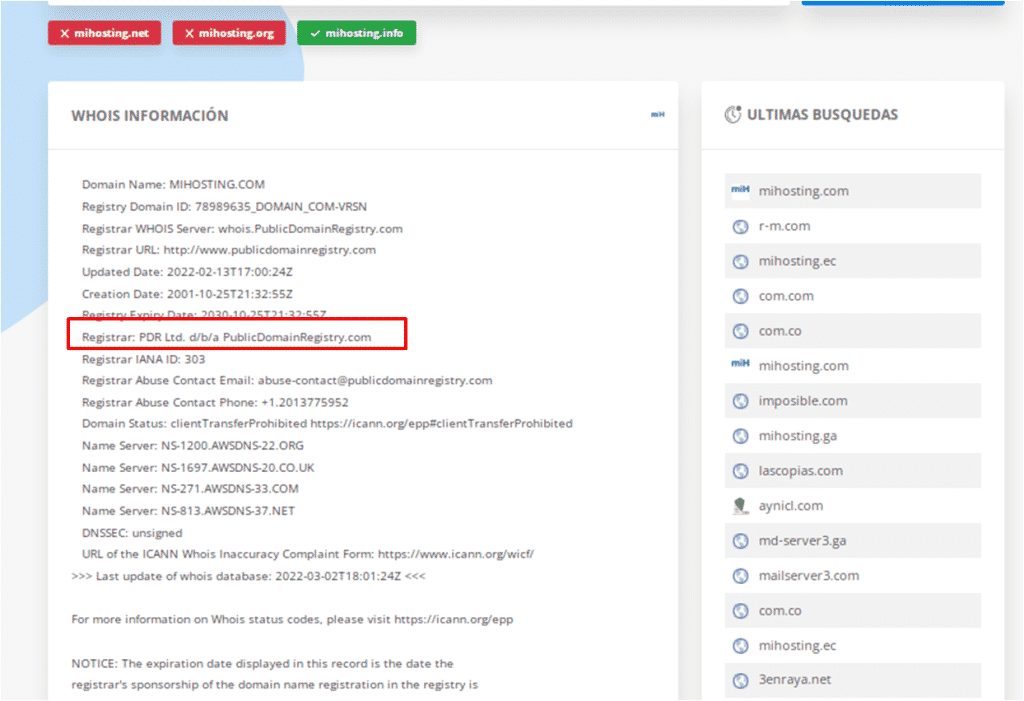
Task: Click the globe icon next to r-m.com
Action: pyautogui.click(x=740, y=227)
